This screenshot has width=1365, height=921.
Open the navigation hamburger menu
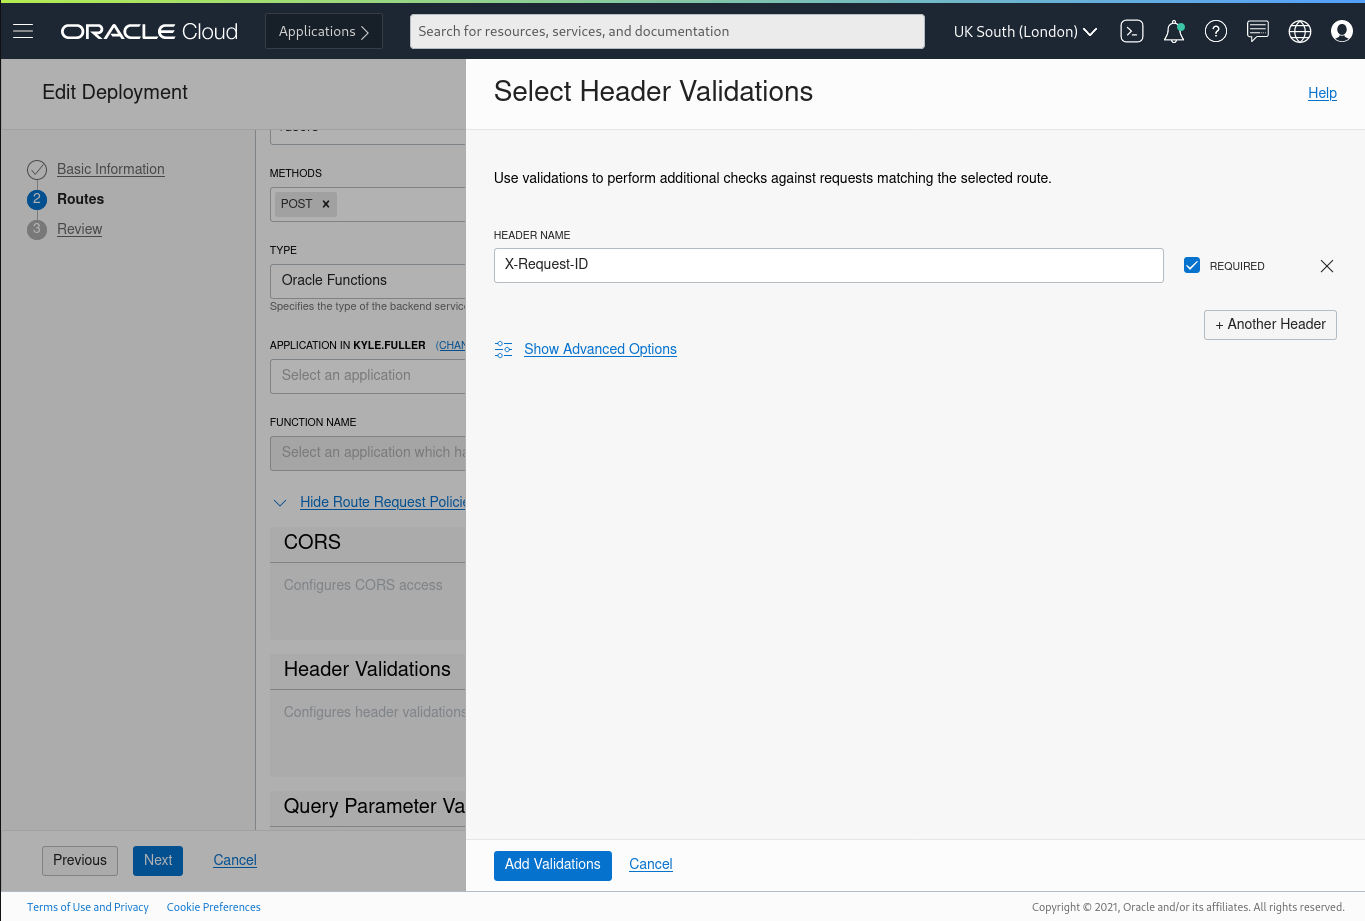tap(23, 30)
